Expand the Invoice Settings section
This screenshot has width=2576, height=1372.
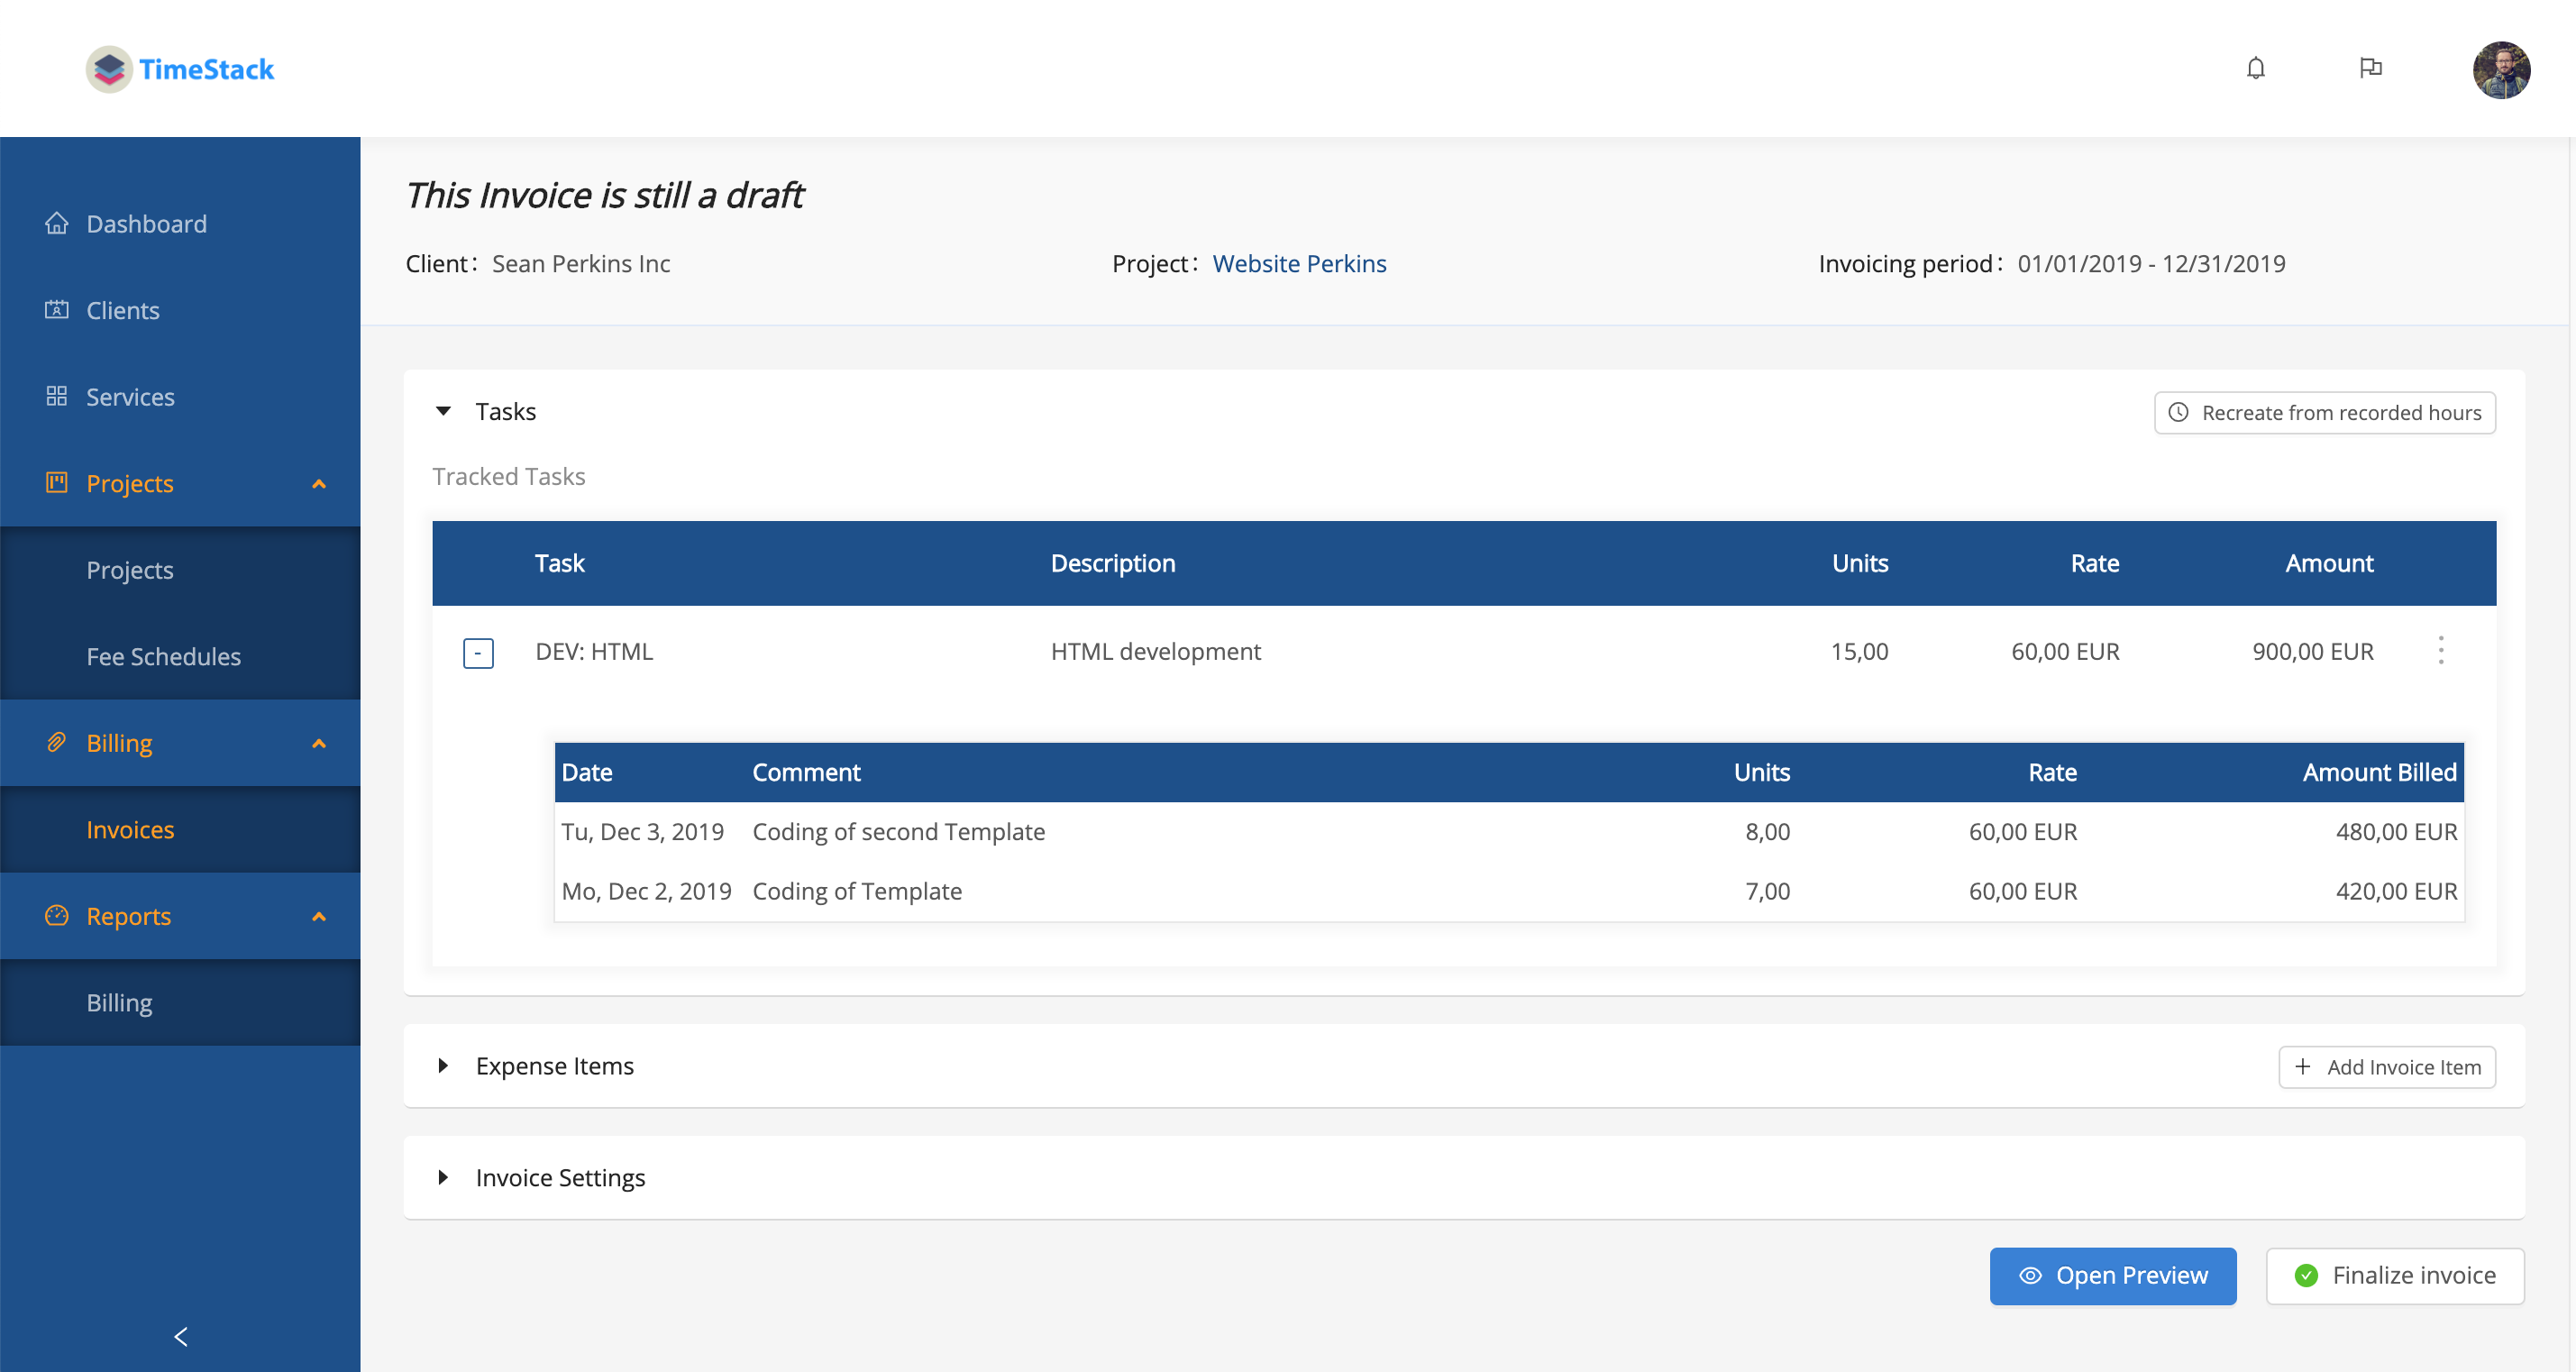pos(444,1177)
